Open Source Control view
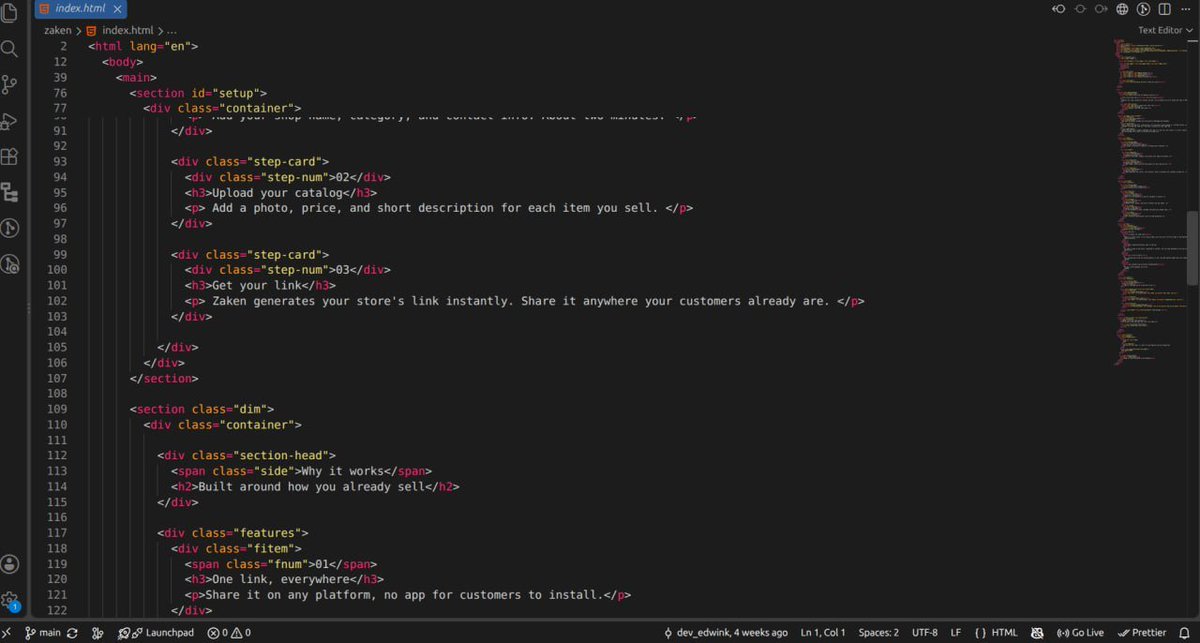 pos(10,84)
